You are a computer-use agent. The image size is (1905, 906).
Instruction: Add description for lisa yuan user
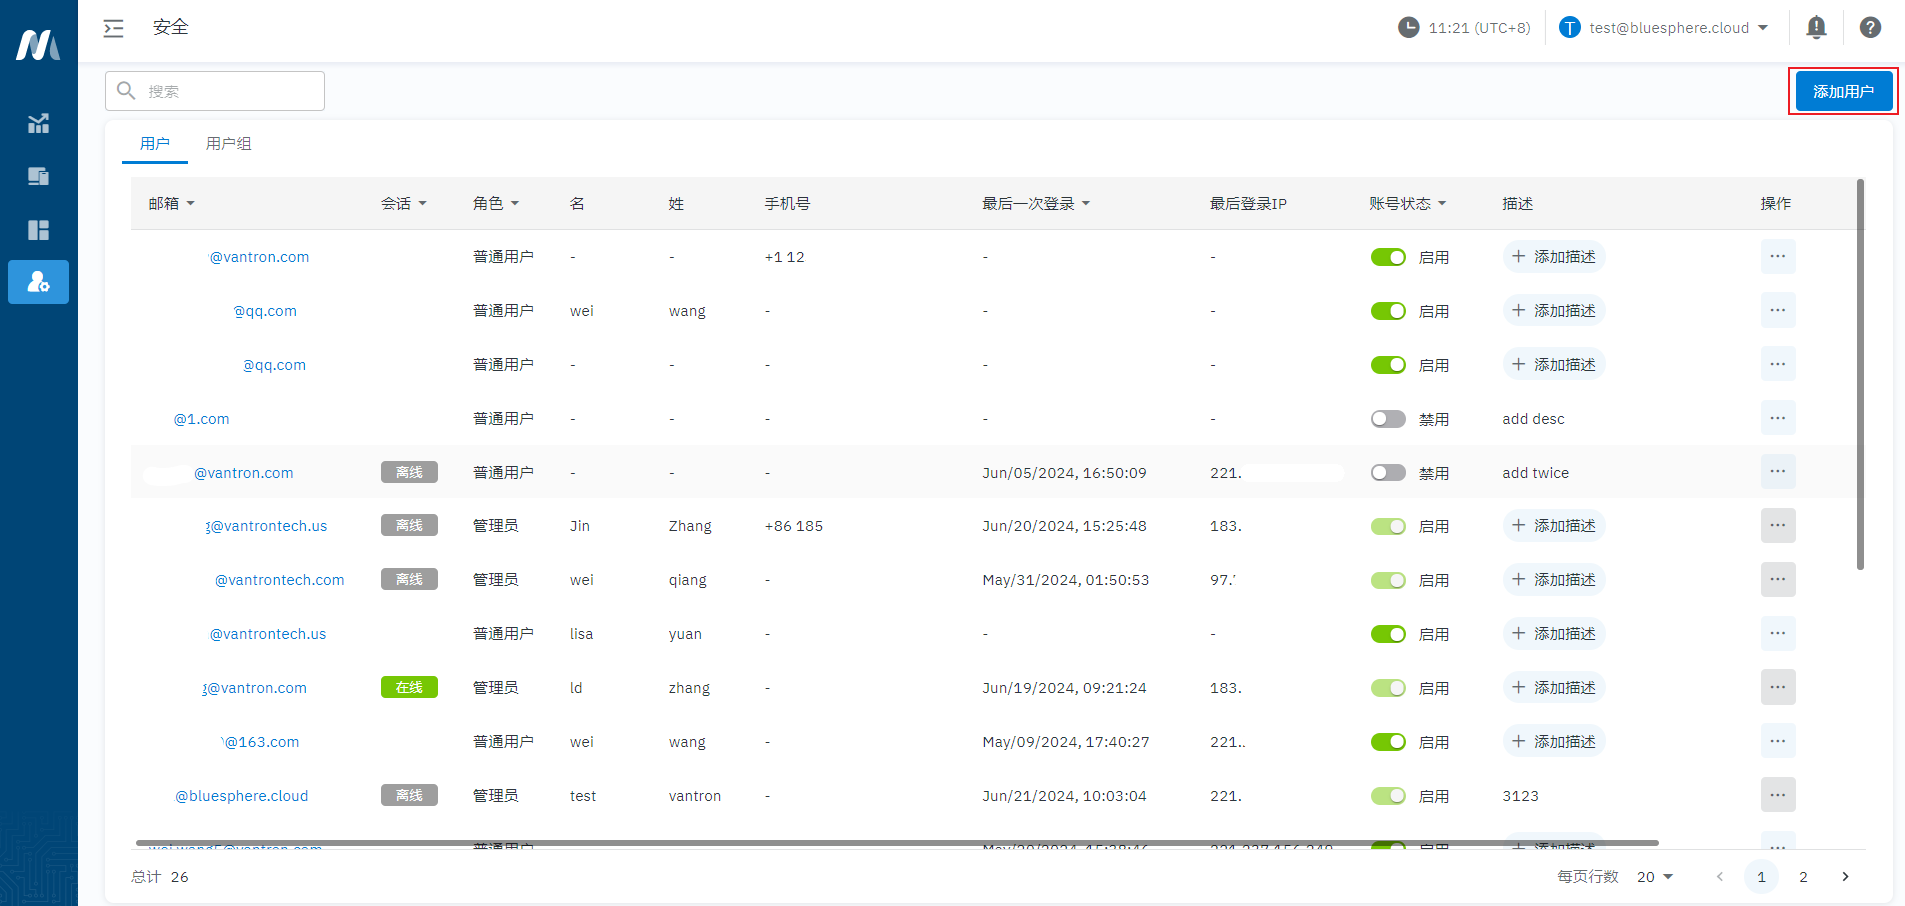pos(1554,634)
